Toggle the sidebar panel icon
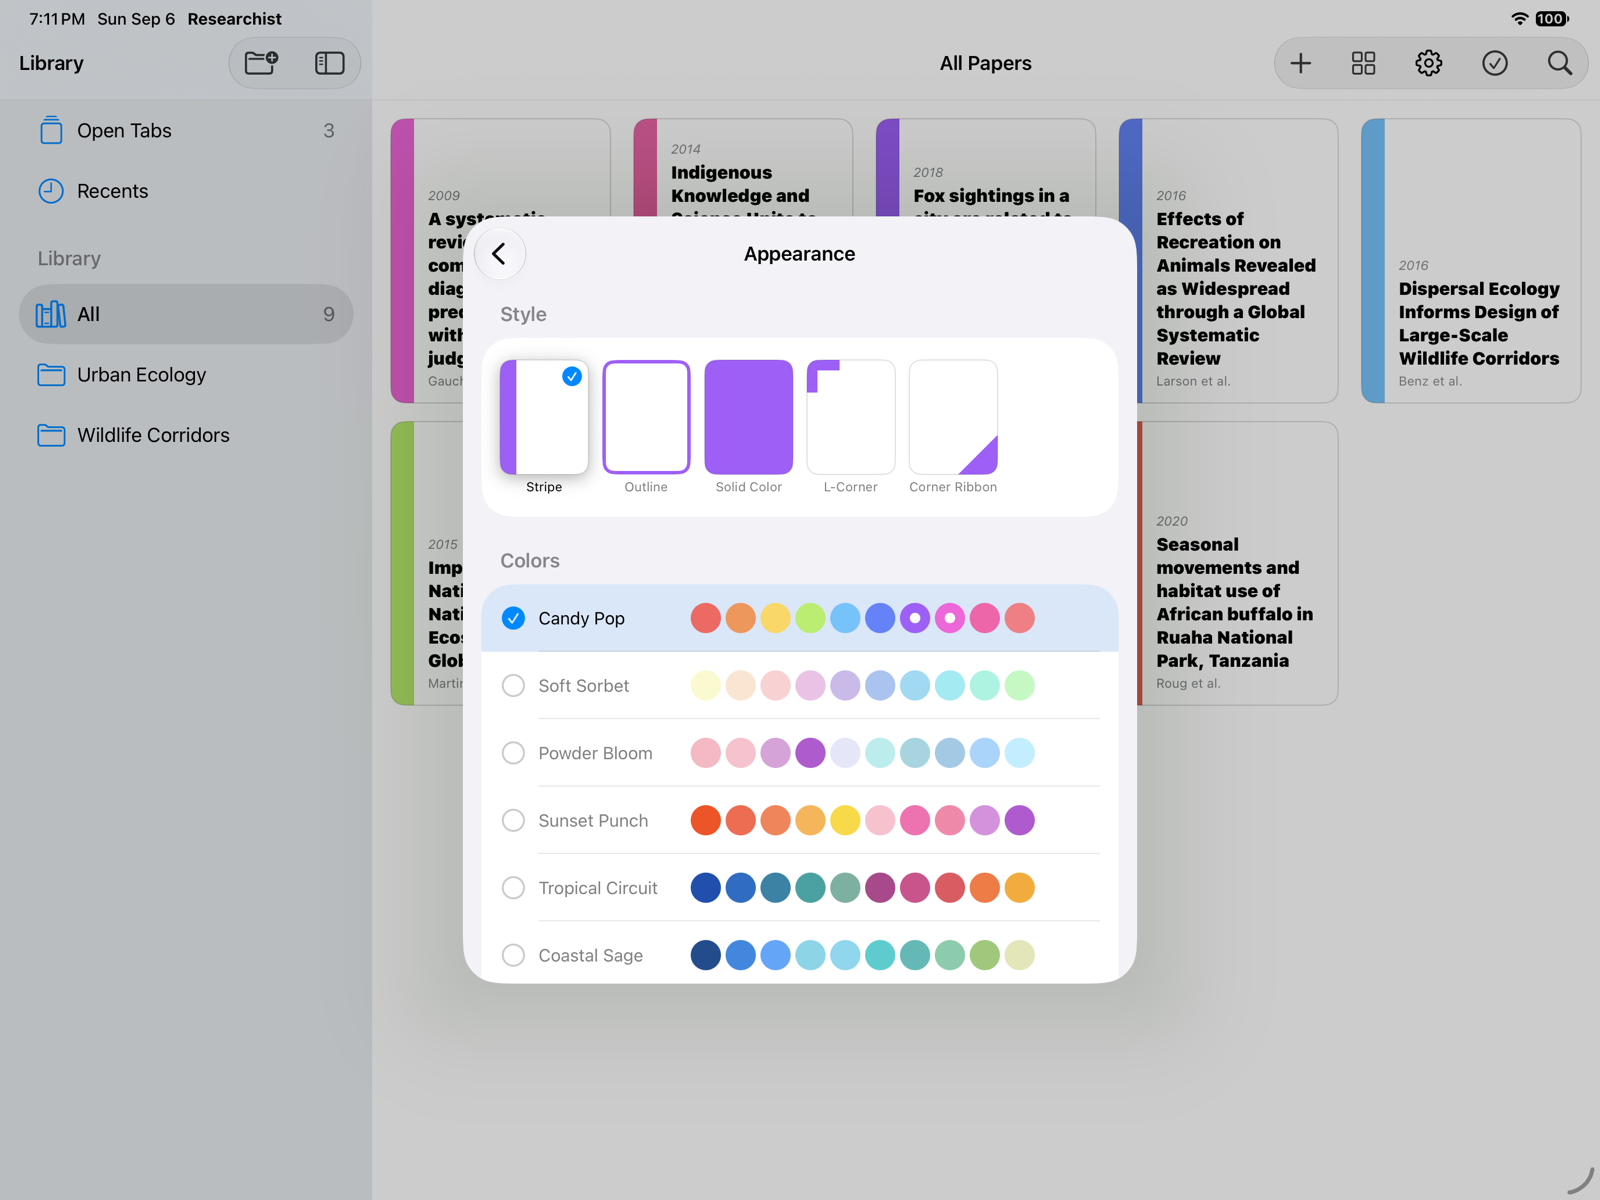 click(330, 63)
